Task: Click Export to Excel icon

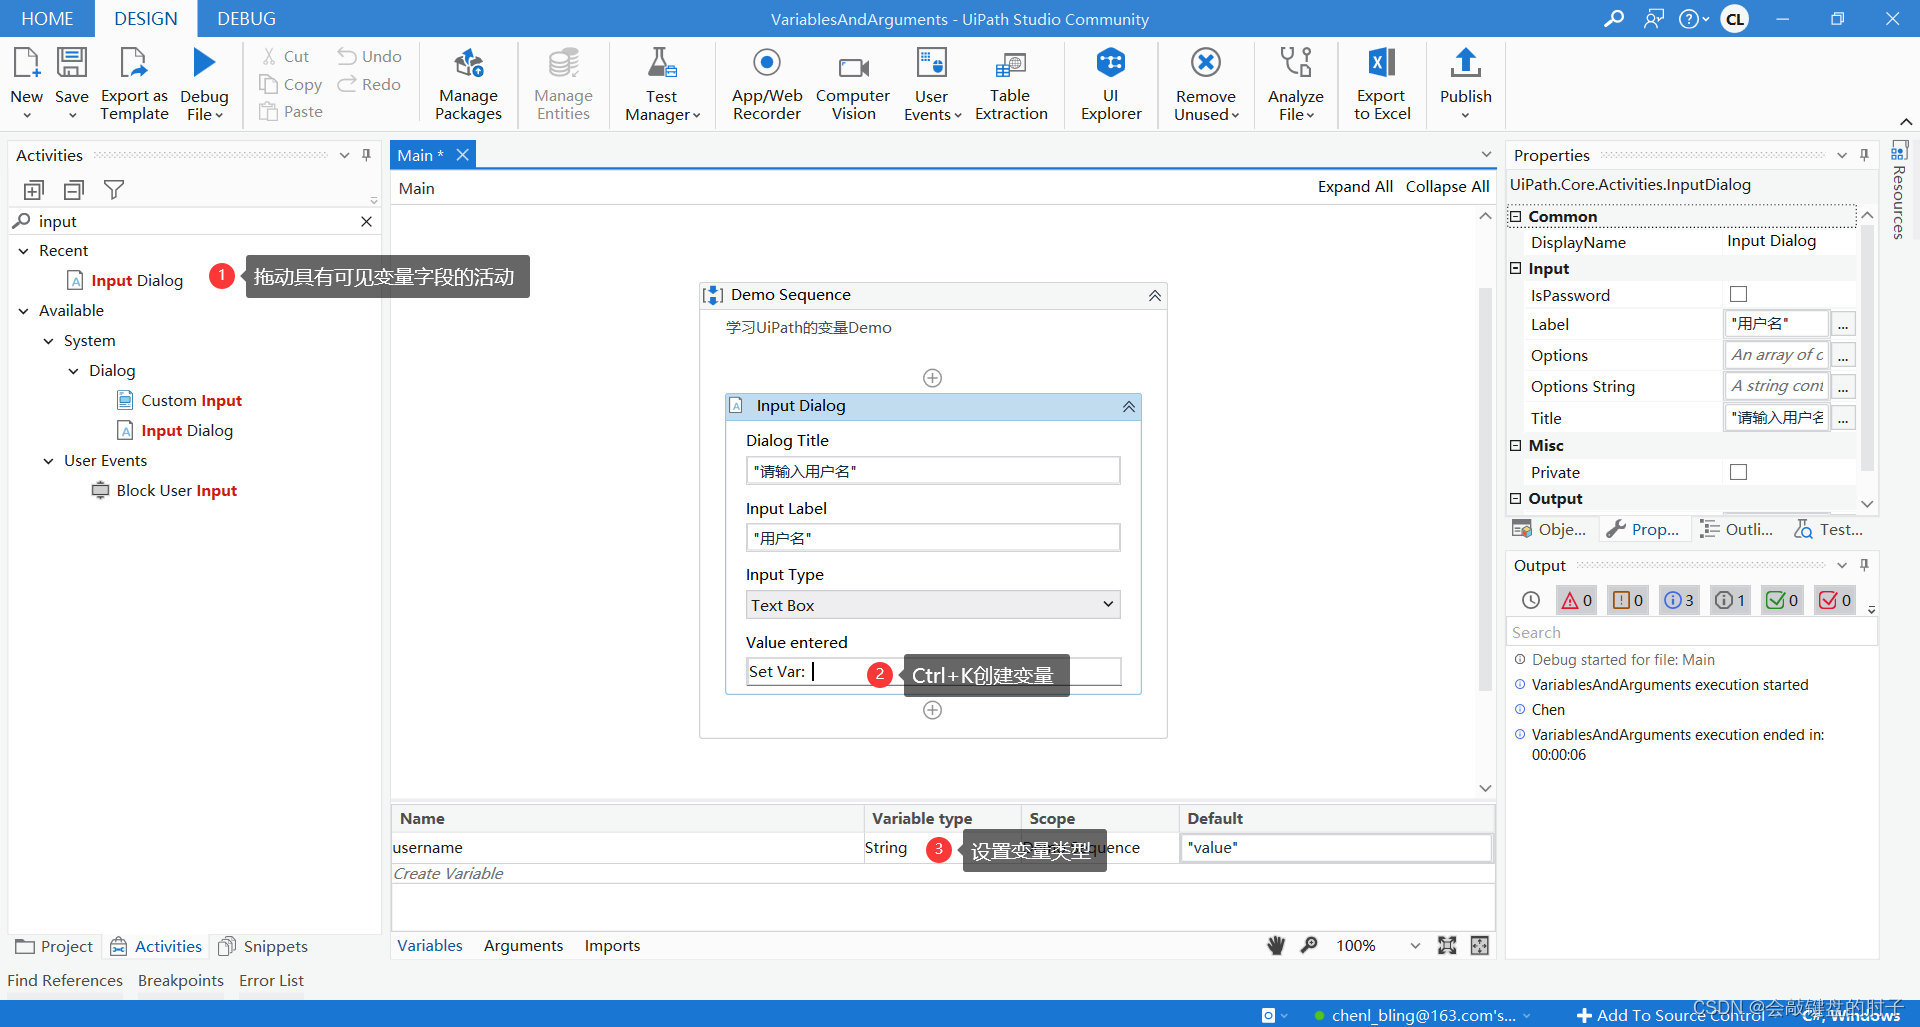Action: (x=1382, y=63)
